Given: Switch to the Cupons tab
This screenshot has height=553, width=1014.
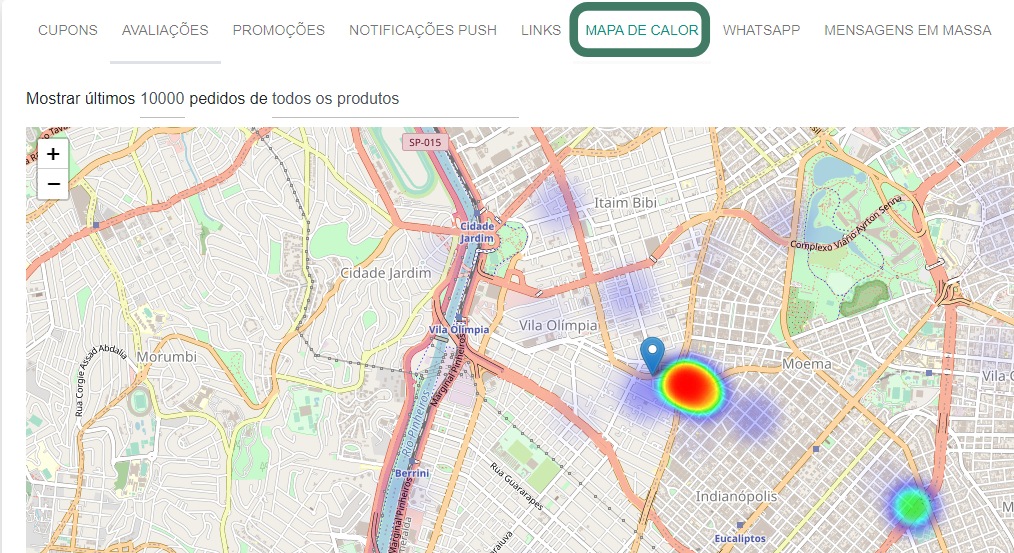Looking at the screenshot, I should click(x=68, y=30).
